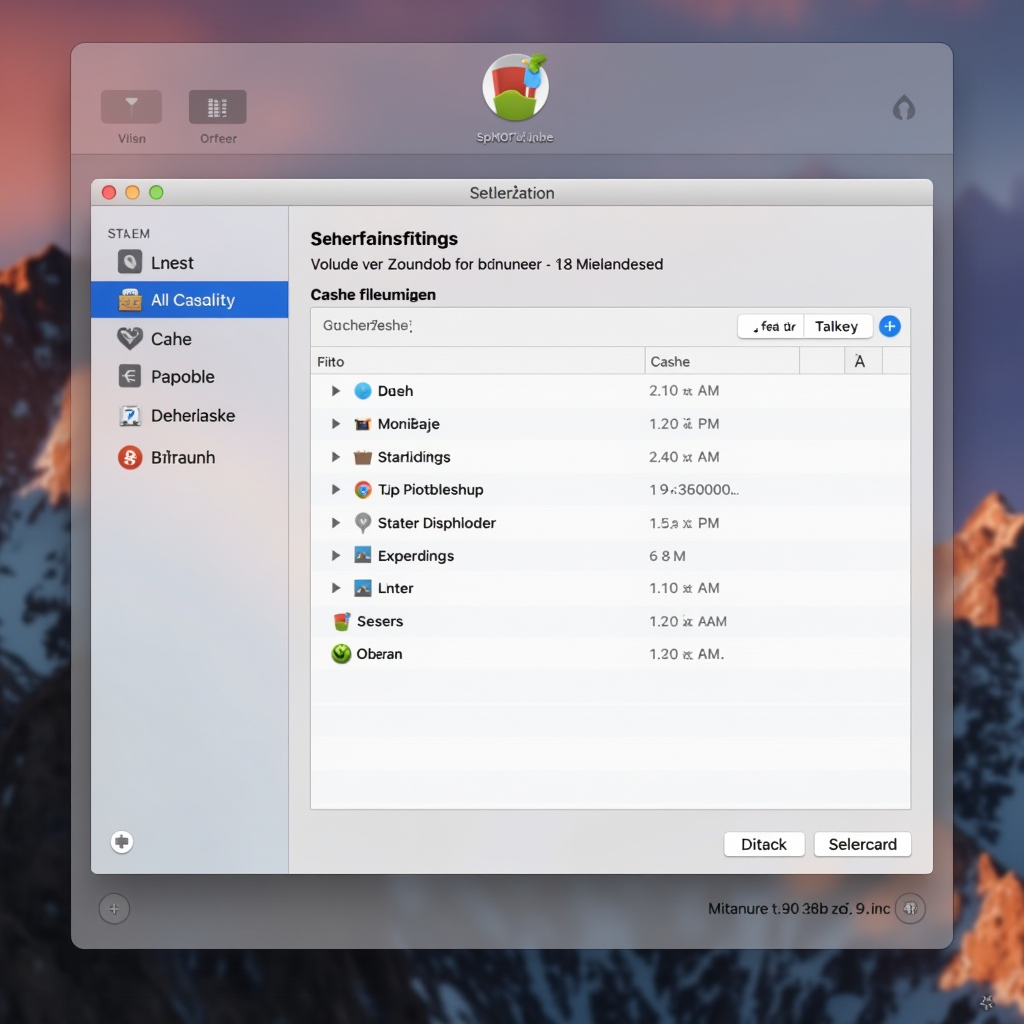Click the house icon at top right
The image size is (1024, 1024).
[904, 108]
